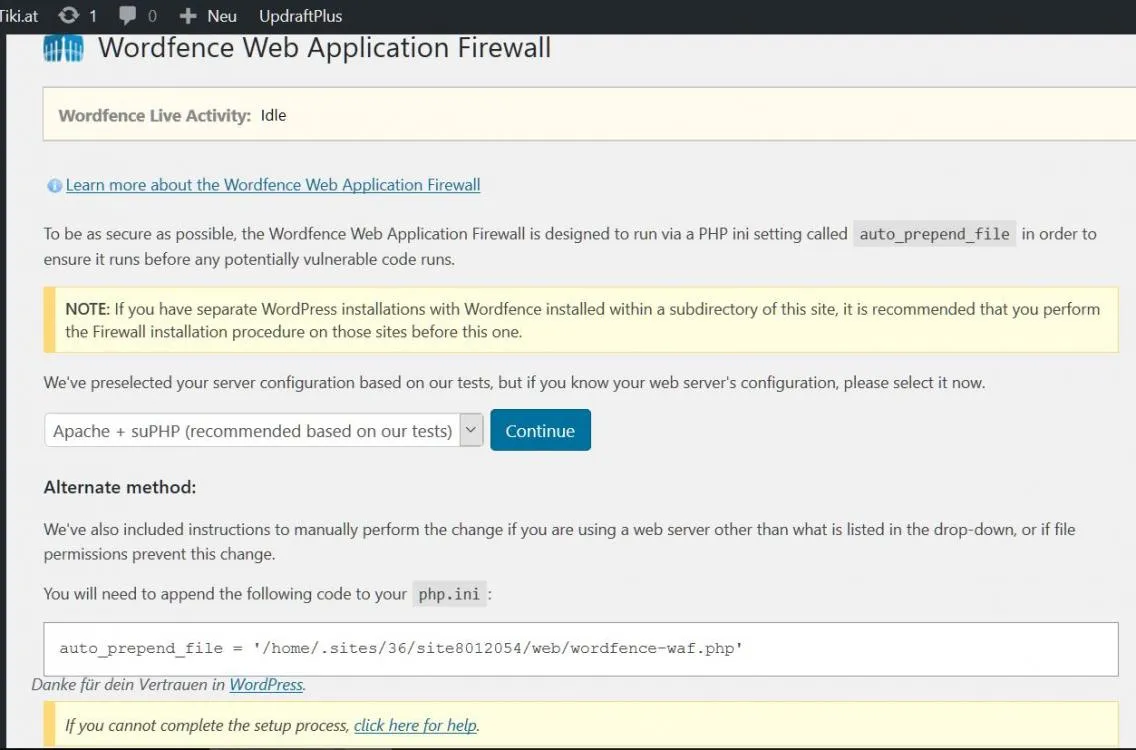The width and height of the screenshot is (1136, 750).
Task: Click the comments count 0
Action: 152,16
